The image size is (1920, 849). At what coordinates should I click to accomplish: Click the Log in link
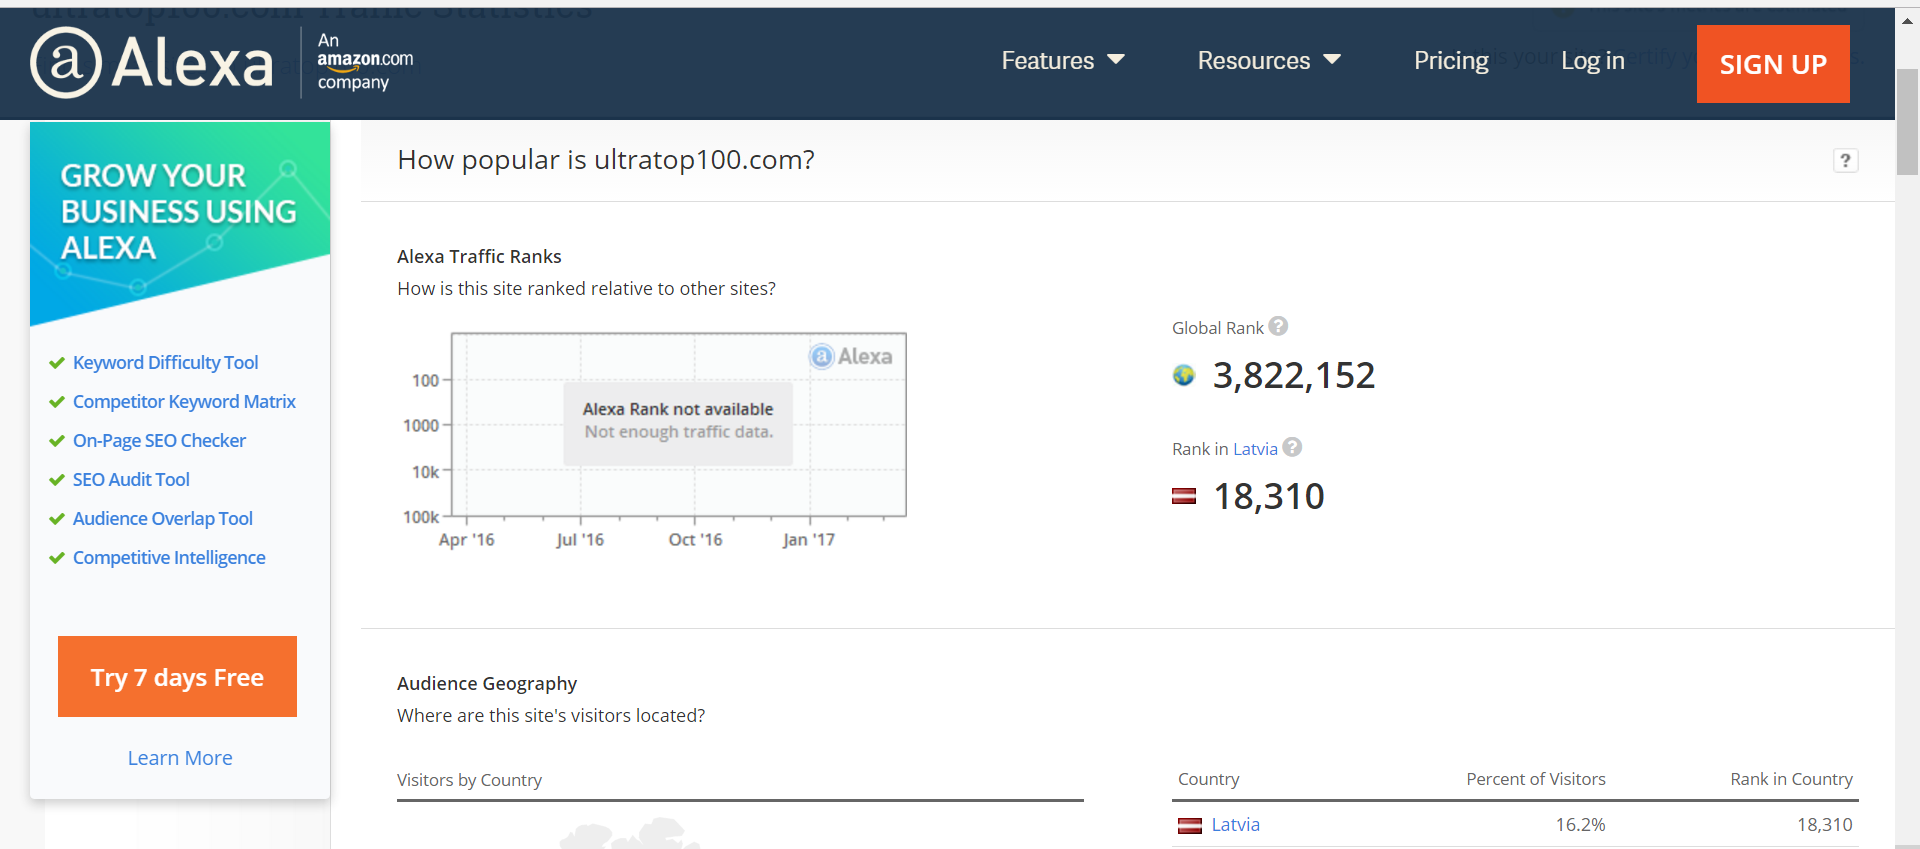click(x=1593, y=61)
